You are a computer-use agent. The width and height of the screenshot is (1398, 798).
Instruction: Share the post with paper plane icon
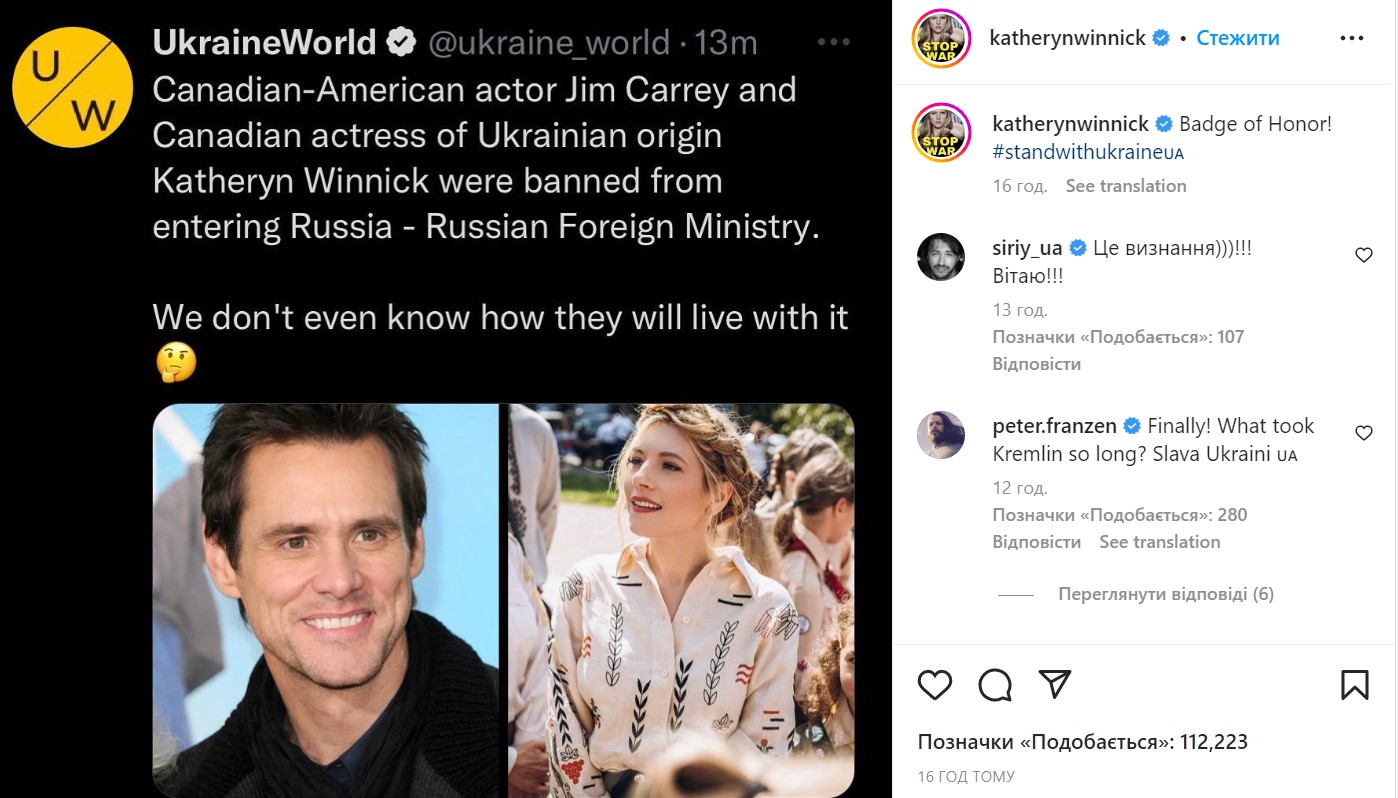(1055, 684)
